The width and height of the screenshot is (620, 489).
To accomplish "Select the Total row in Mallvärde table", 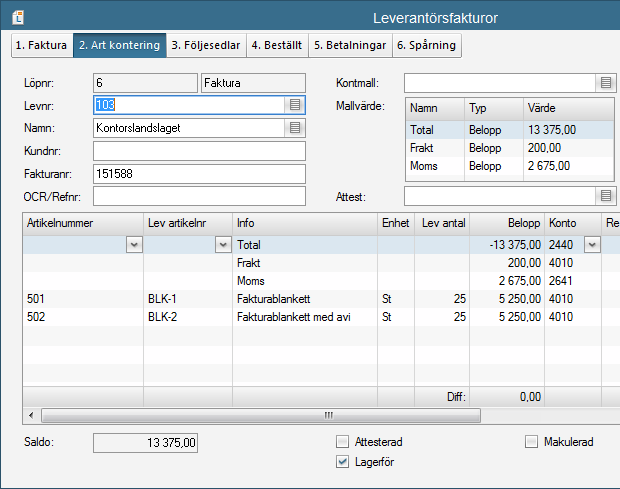I will (510, 130).
